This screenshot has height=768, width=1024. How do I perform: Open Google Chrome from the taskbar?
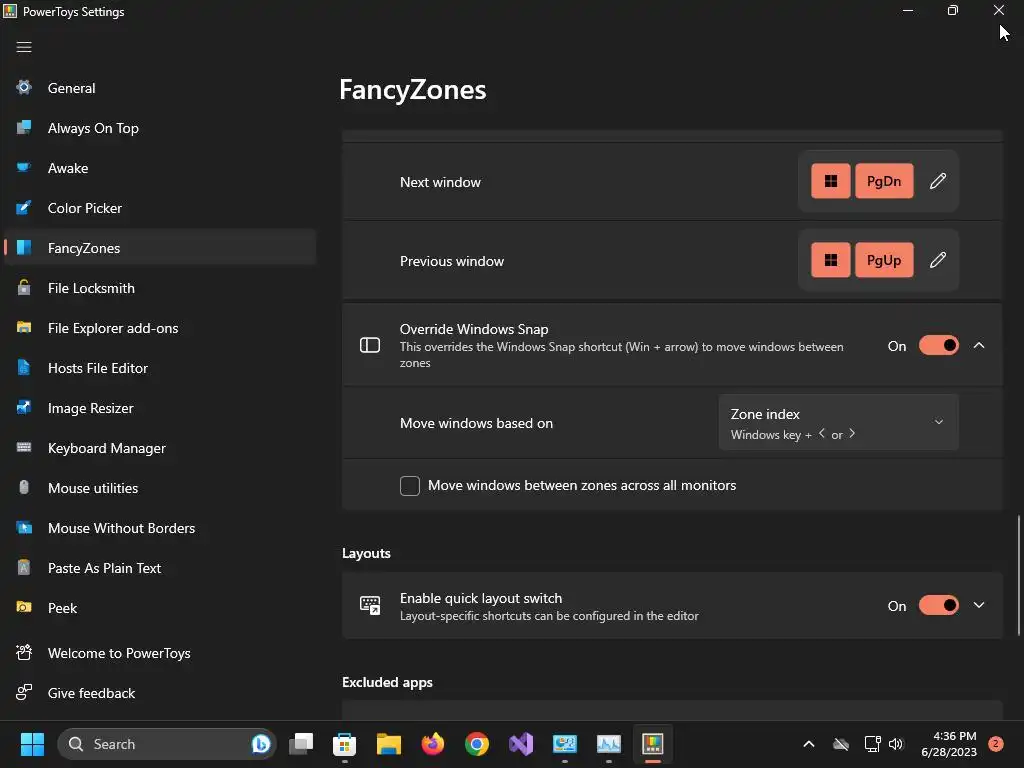(477, 744)
